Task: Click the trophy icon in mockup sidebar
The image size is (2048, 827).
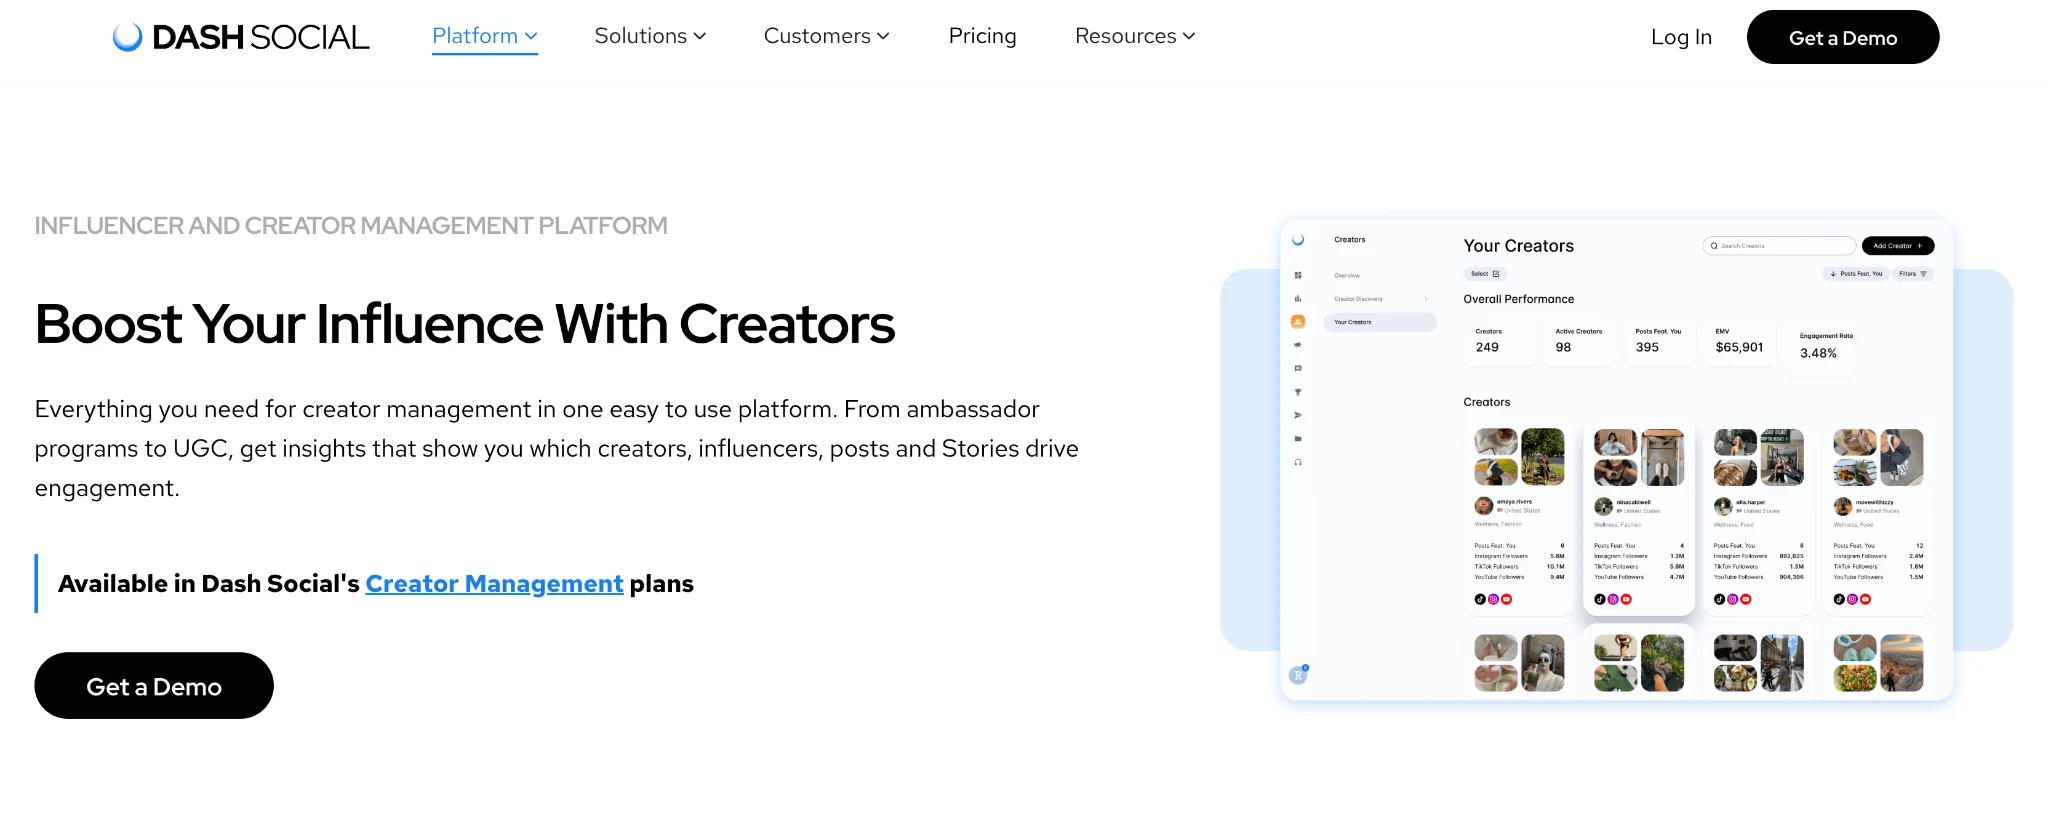Action: click(x=1298, y=392)
